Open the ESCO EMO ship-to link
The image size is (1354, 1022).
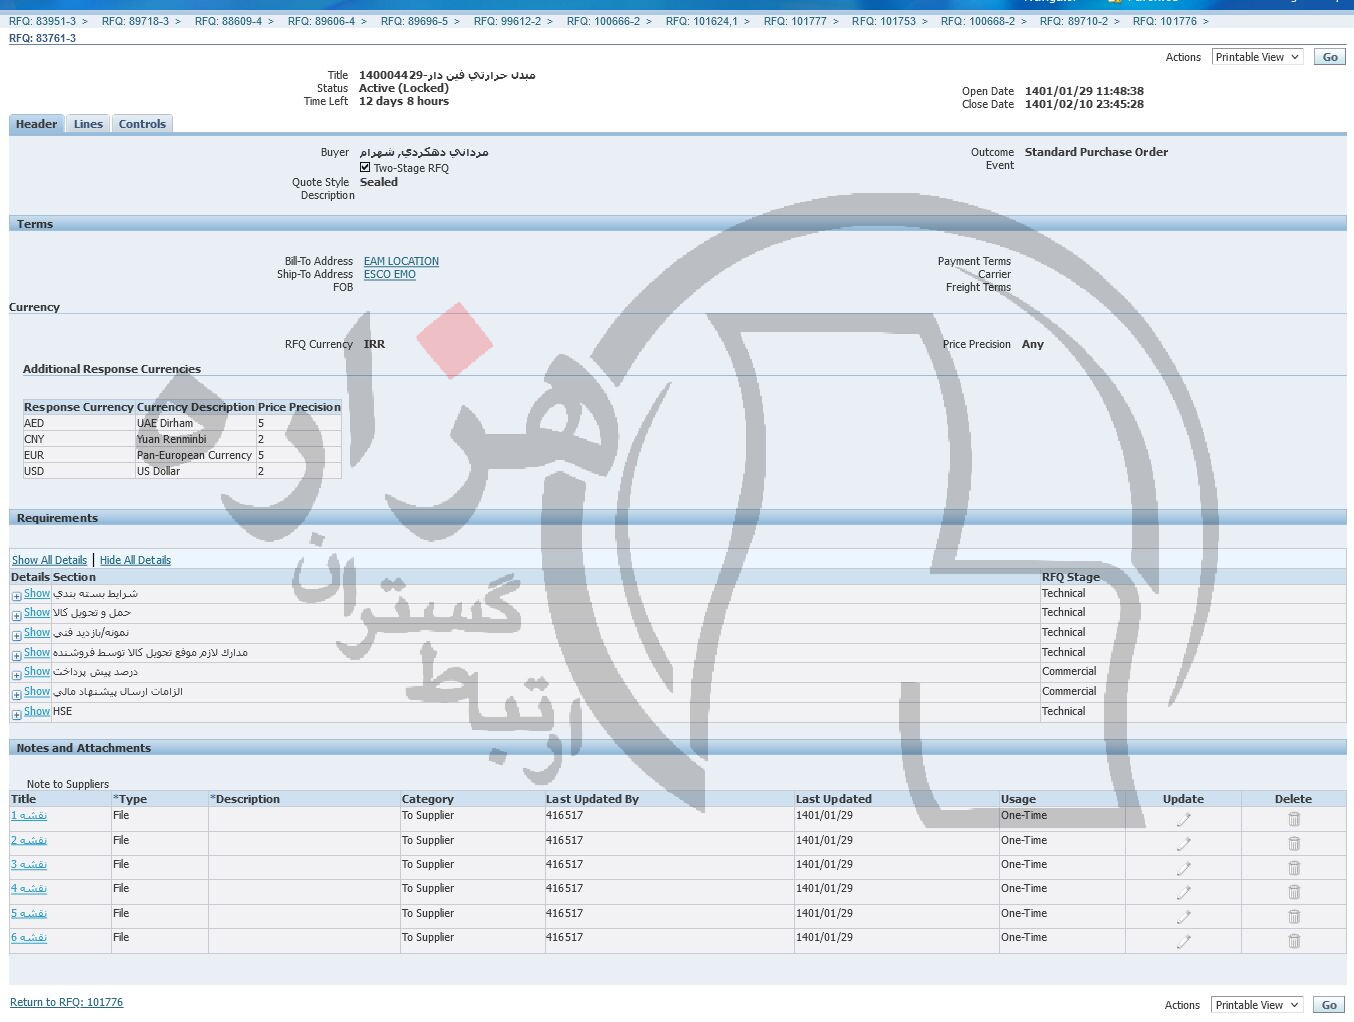click(389, 274)
